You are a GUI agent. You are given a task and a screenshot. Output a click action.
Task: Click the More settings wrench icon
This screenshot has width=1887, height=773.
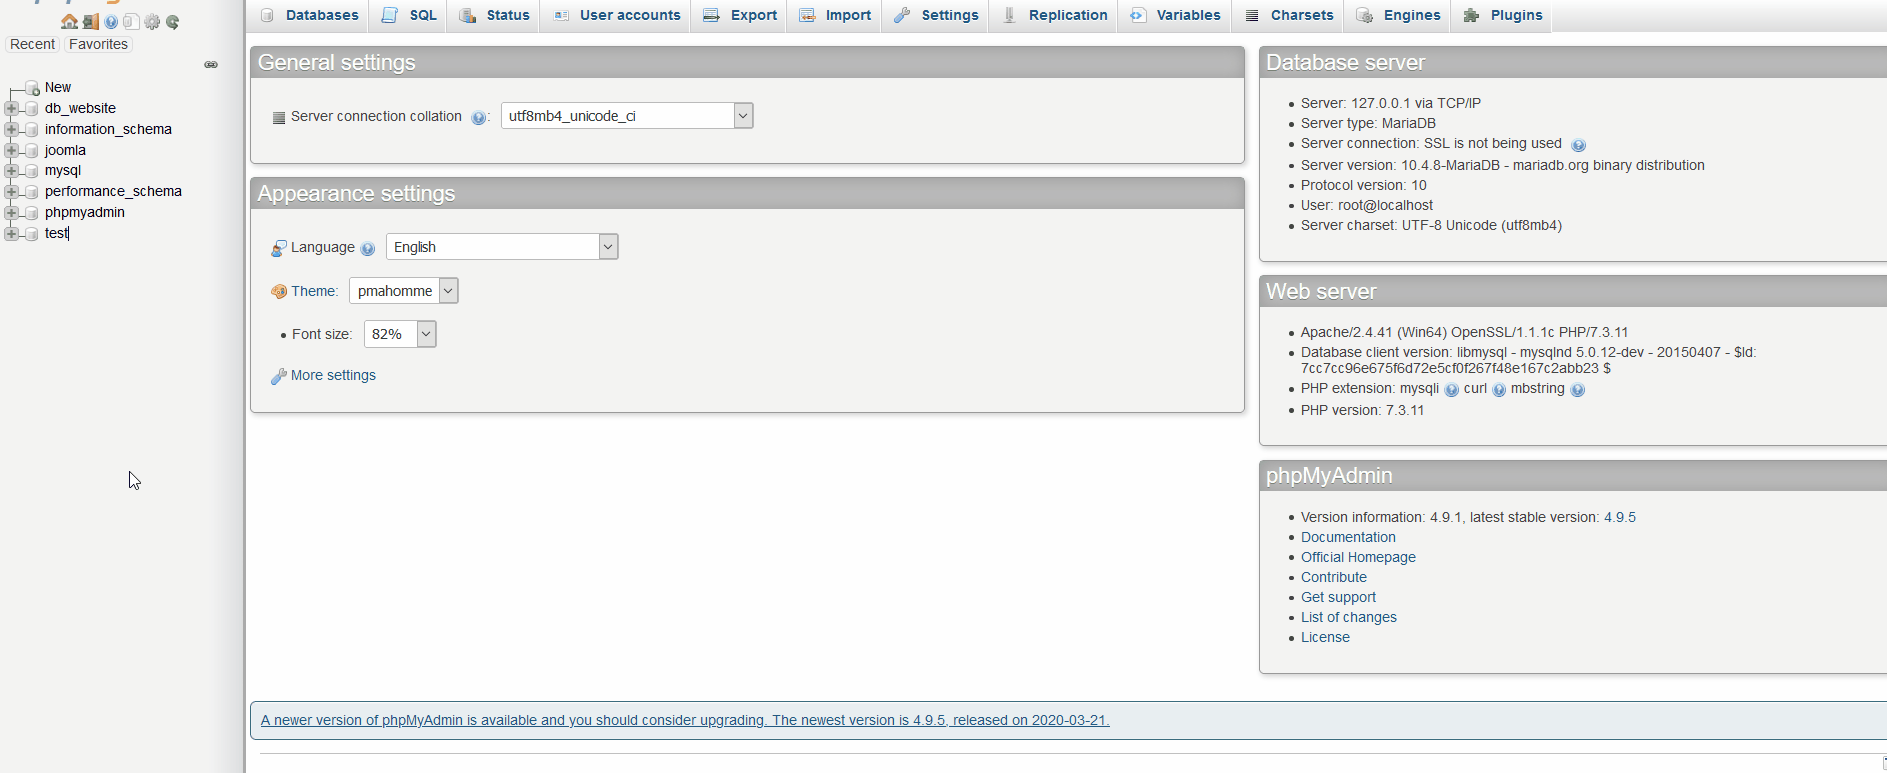pos(279,376)
